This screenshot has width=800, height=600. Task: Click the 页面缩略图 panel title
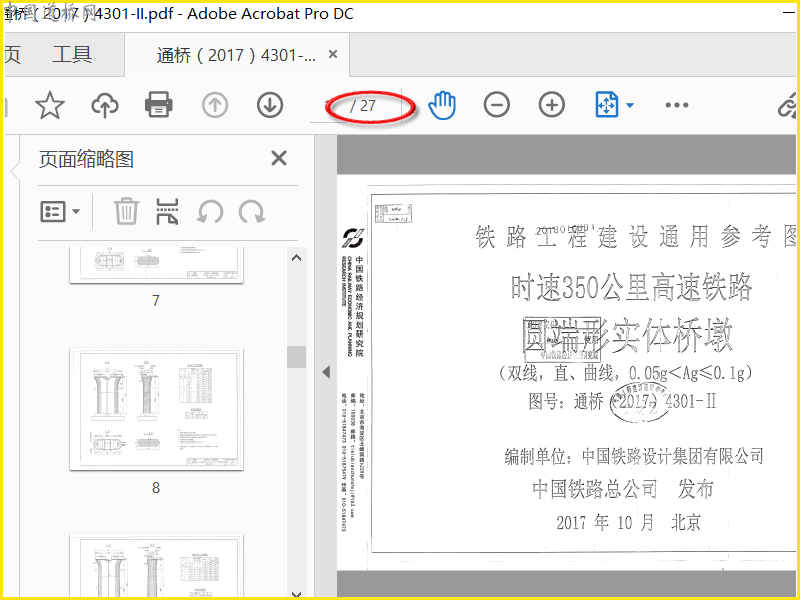86,159
